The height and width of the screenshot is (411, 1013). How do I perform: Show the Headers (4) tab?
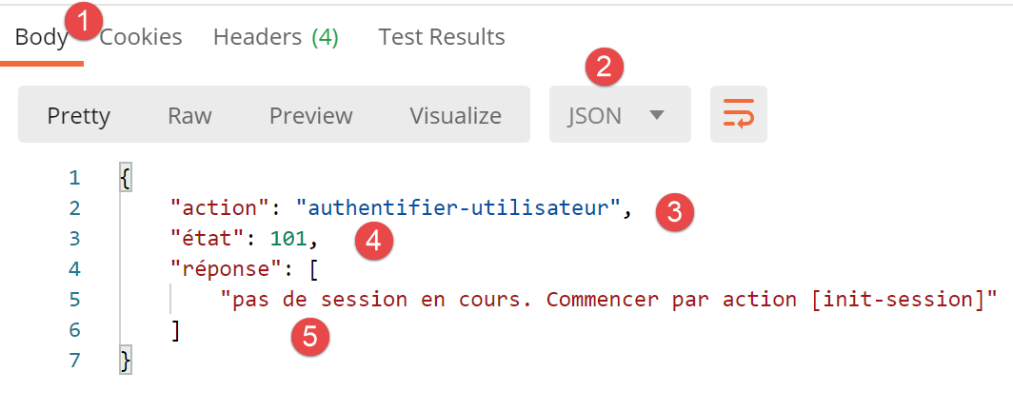tap(275, 38)
